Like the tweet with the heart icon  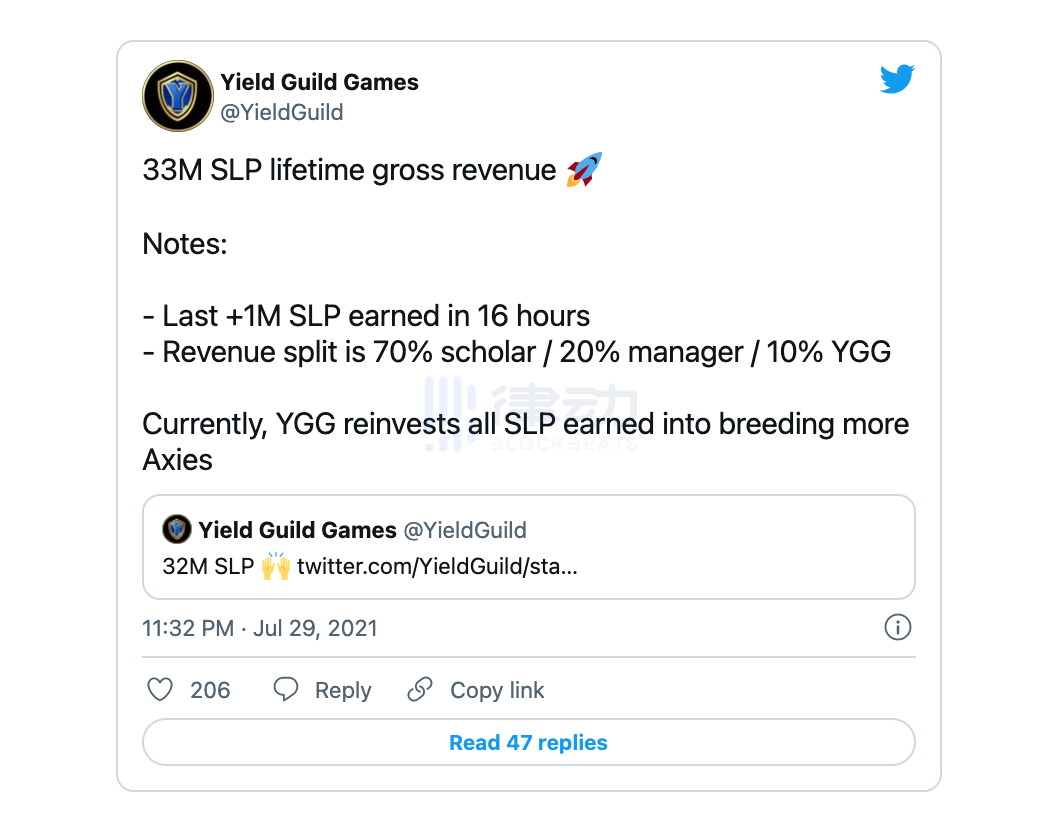[160, 689]
